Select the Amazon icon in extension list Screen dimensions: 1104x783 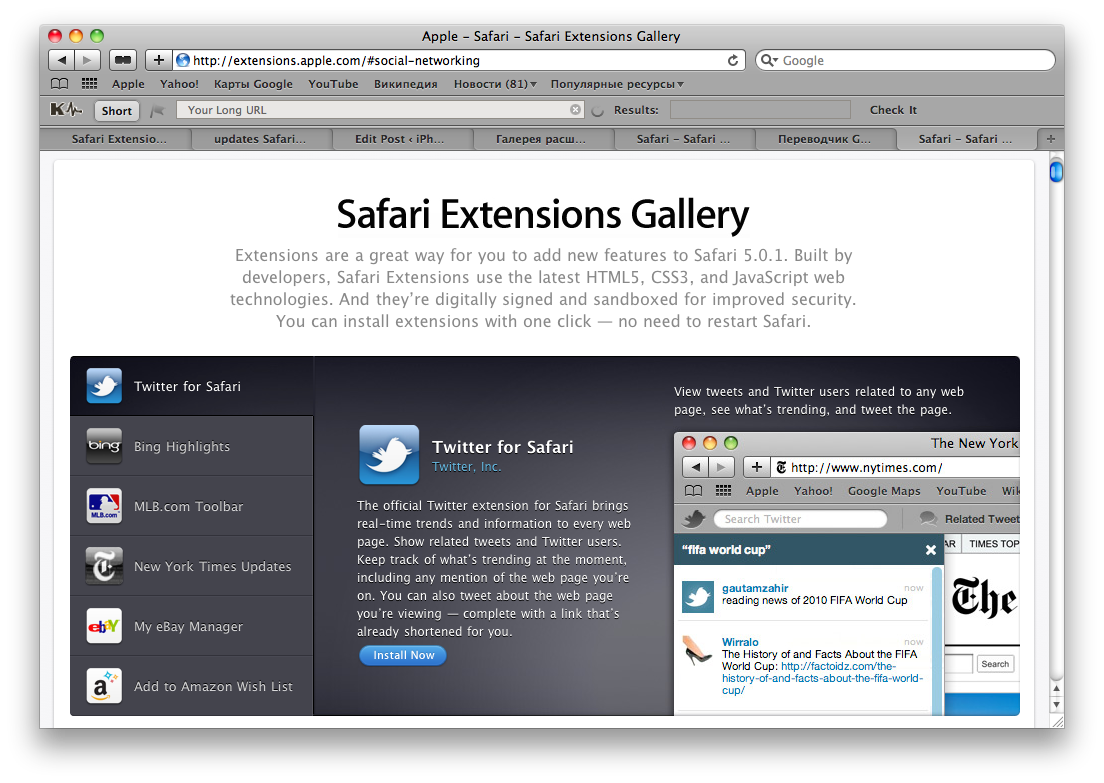click(x=104, y=686)
